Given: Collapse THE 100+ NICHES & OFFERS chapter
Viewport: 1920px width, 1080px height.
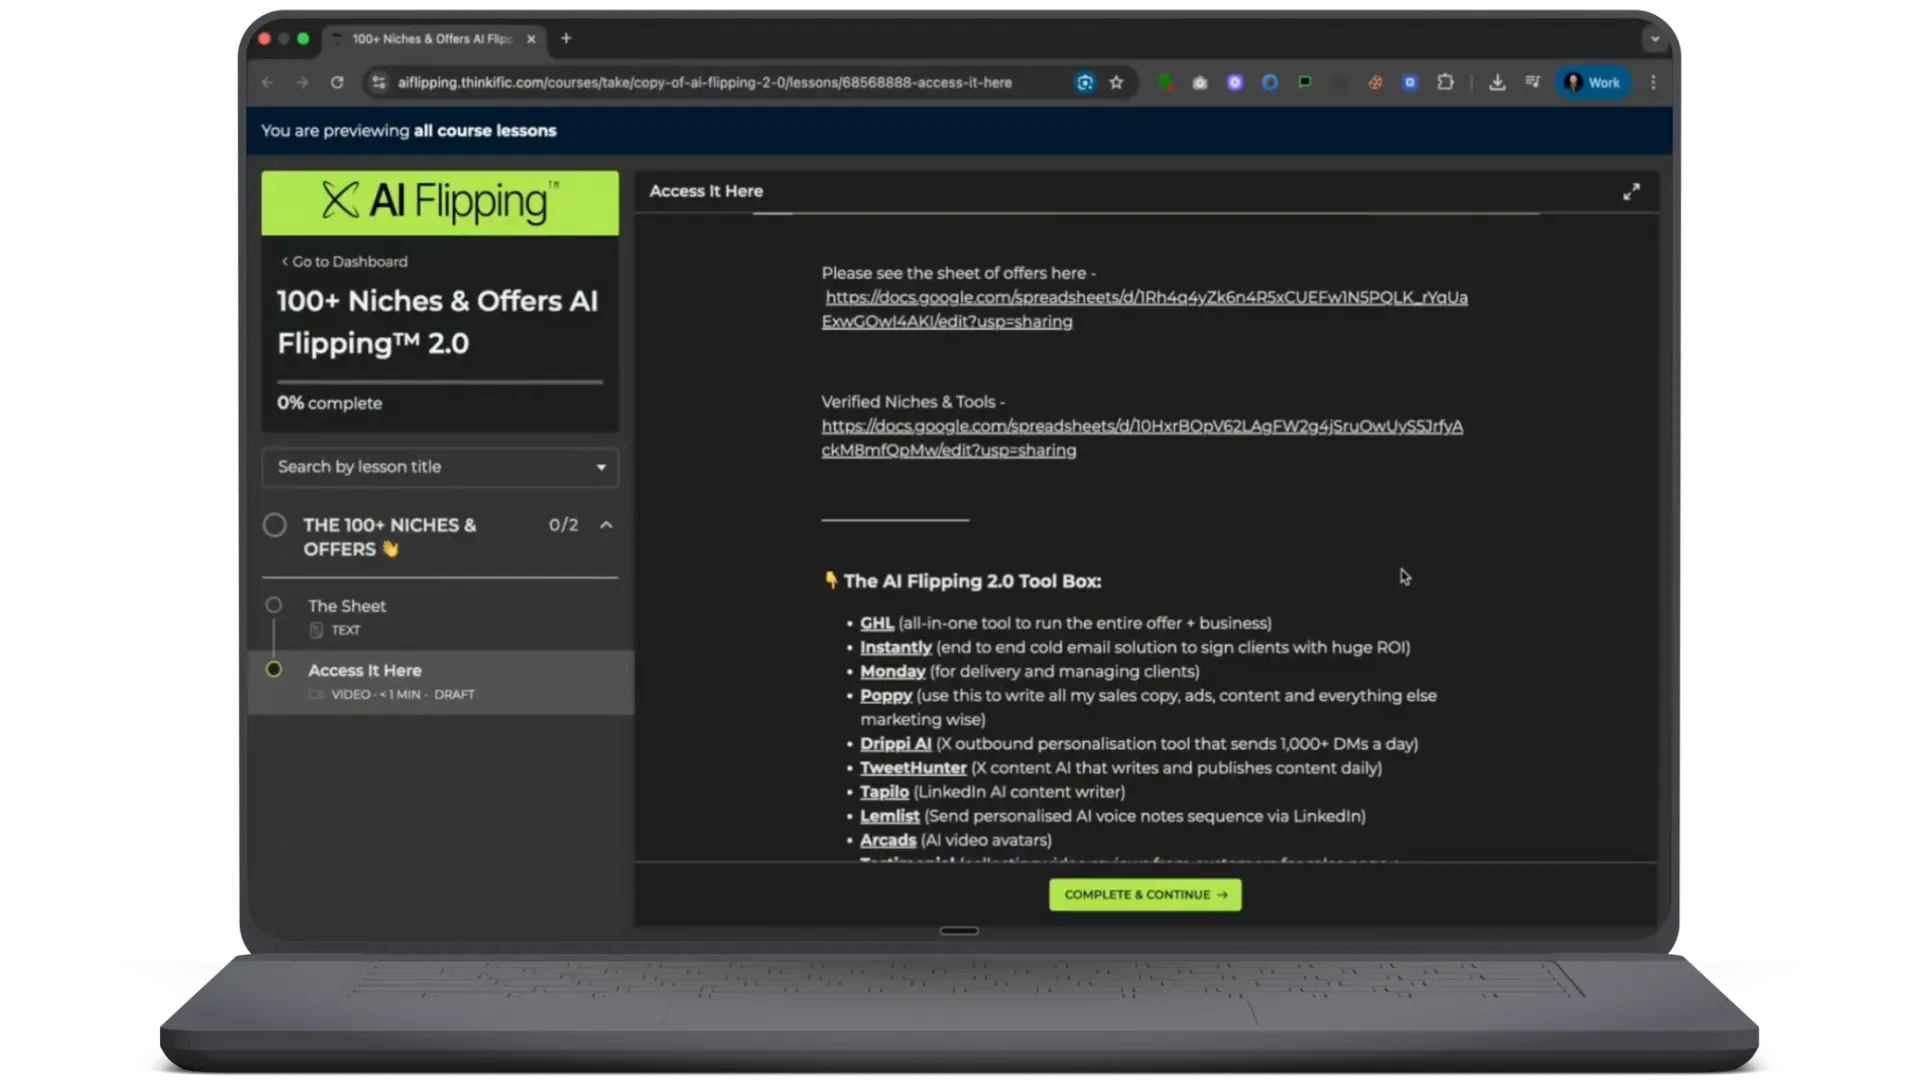Looking at the screenshot, I should pos(606,525).
